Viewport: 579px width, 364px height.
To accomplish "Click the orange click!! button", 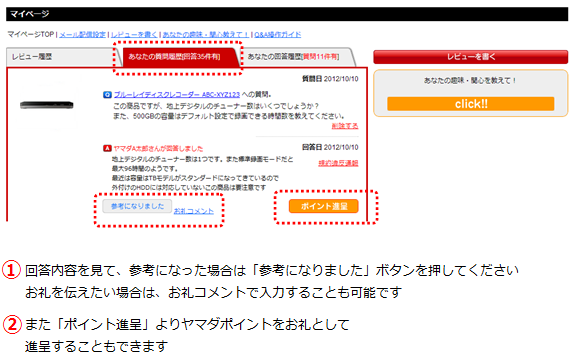I will (470, 104).
